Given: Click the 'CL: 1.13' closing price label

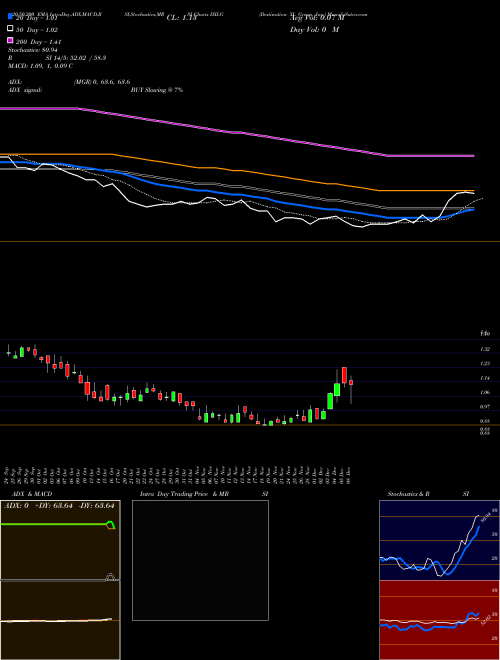Looking at the screenshot, I should pyautogui.click(x=181, y=18).
